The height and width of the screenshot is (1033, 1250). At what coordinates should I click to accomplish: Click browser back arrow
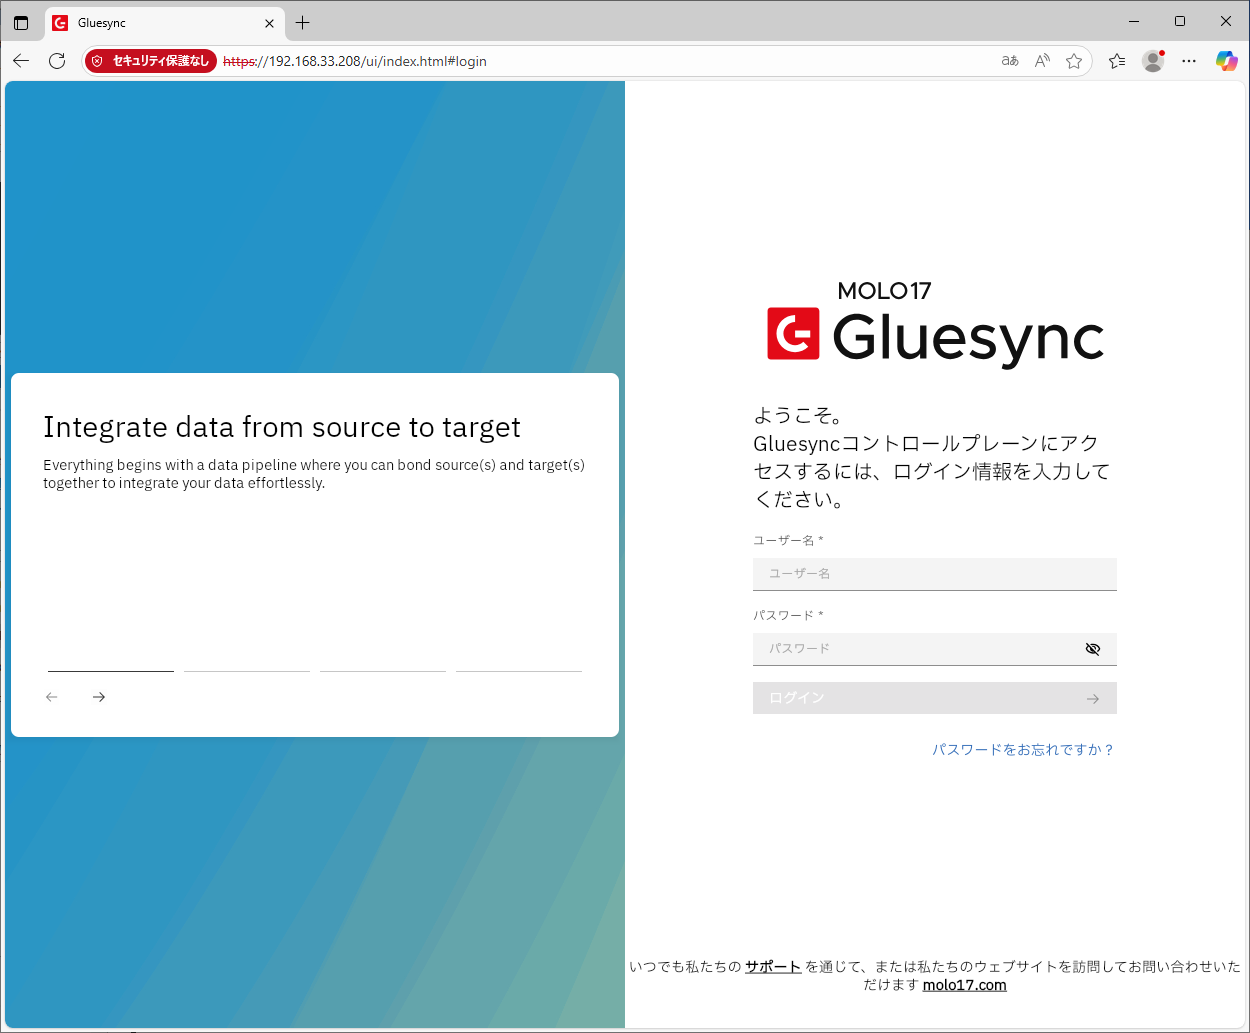21,61
